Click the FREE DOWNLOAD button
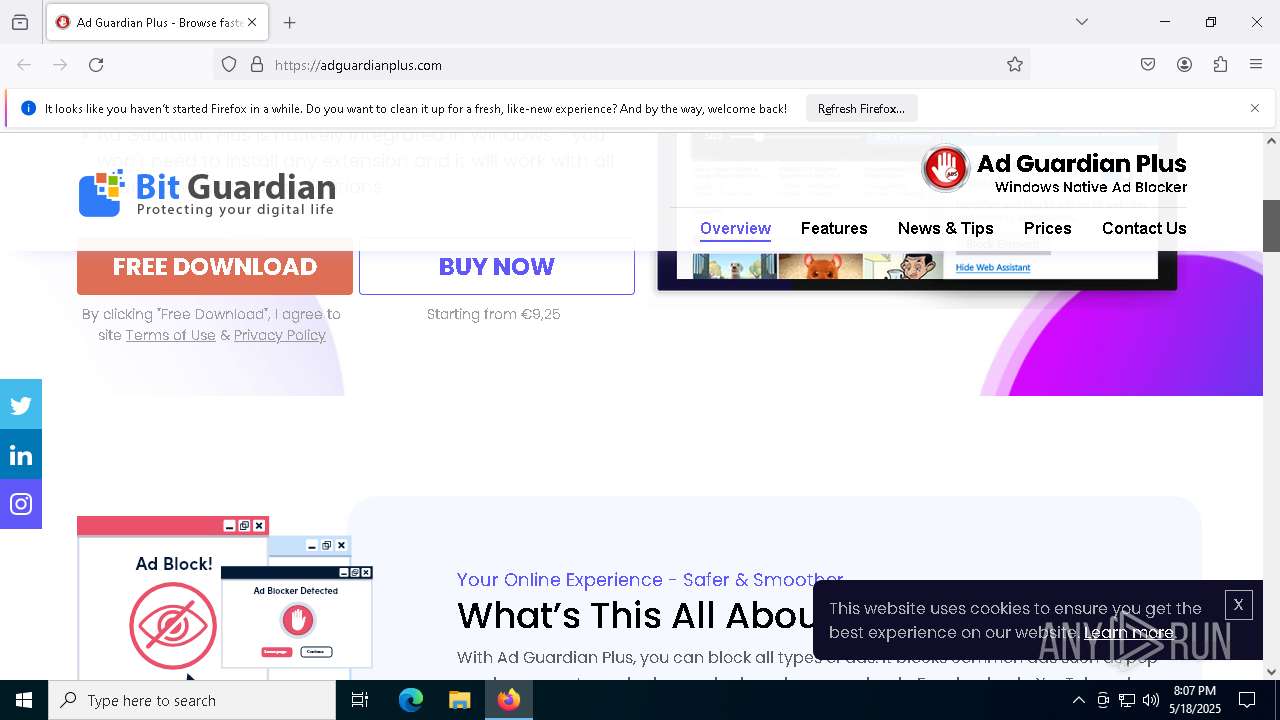The height and width of the screenshot is (720, 1280). (x=215, y=267)
